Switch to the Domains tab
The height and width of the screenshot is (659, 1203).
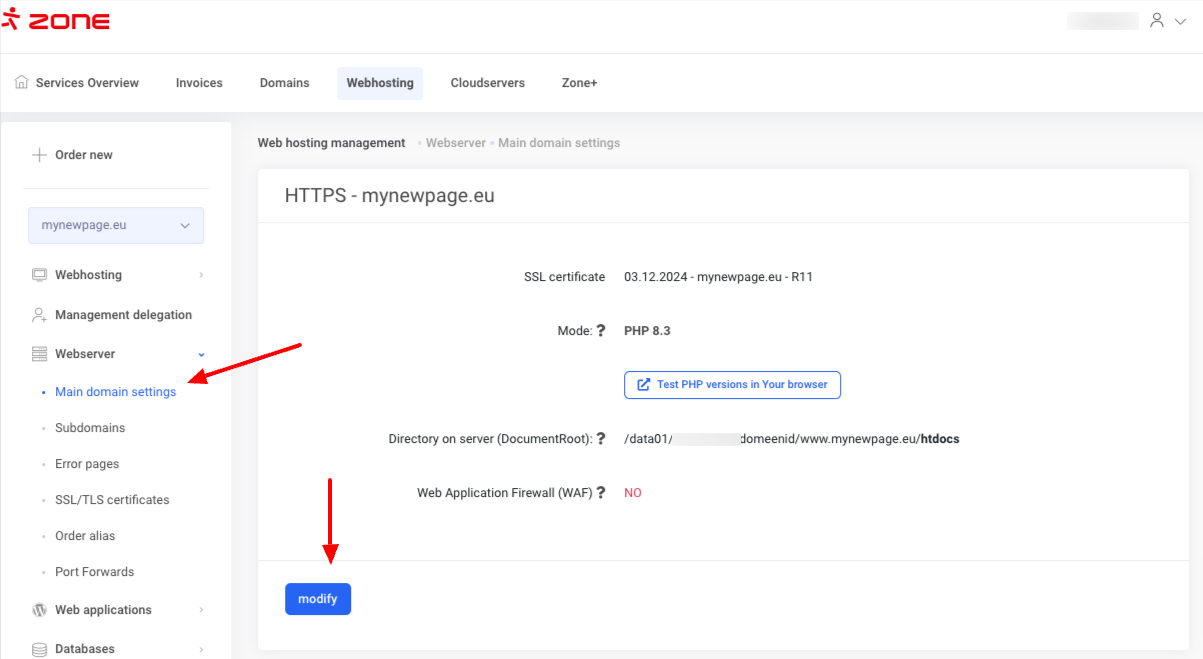(x=284, y=83)
